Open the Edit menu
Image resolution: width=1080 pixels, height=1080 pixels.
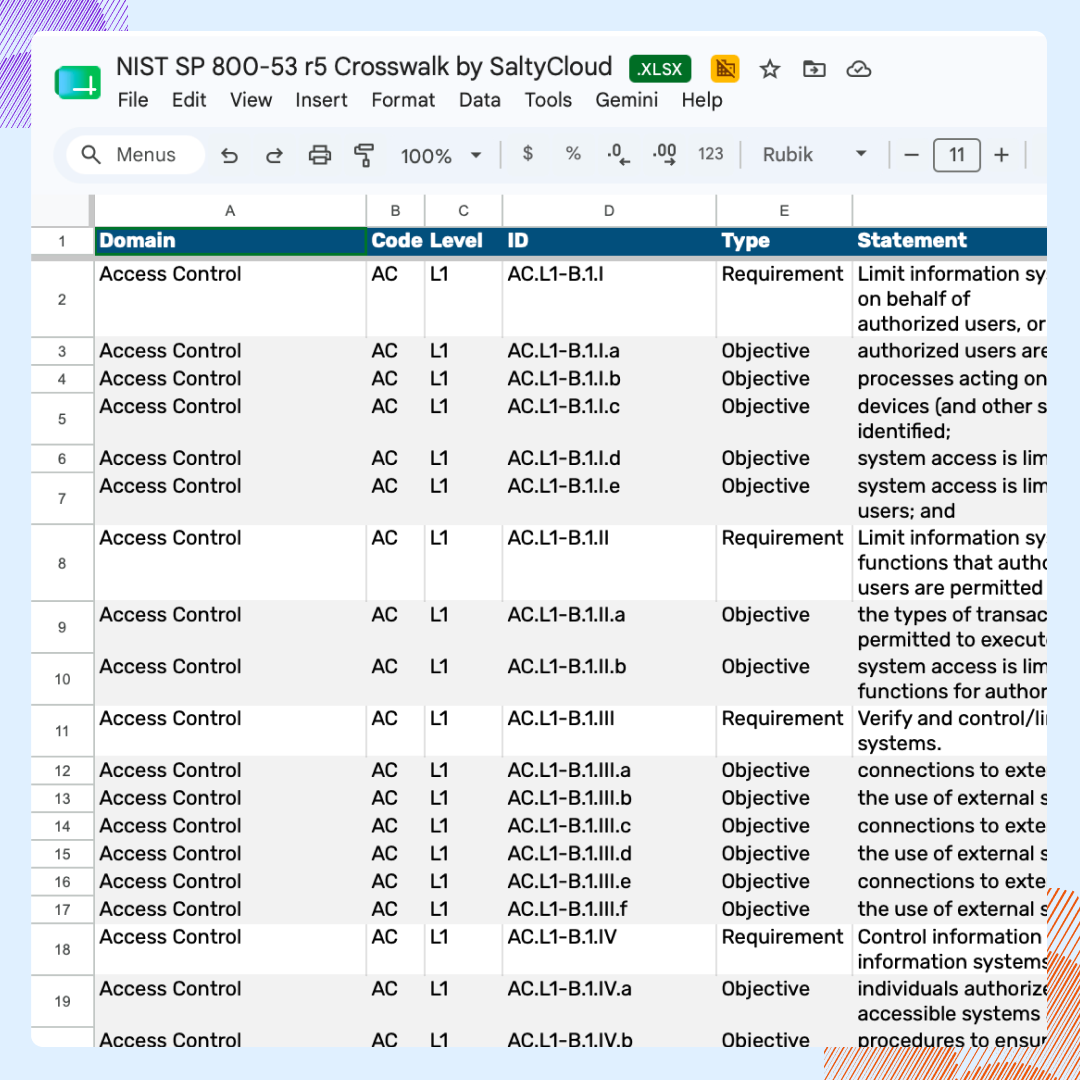(x=189, y=101)
